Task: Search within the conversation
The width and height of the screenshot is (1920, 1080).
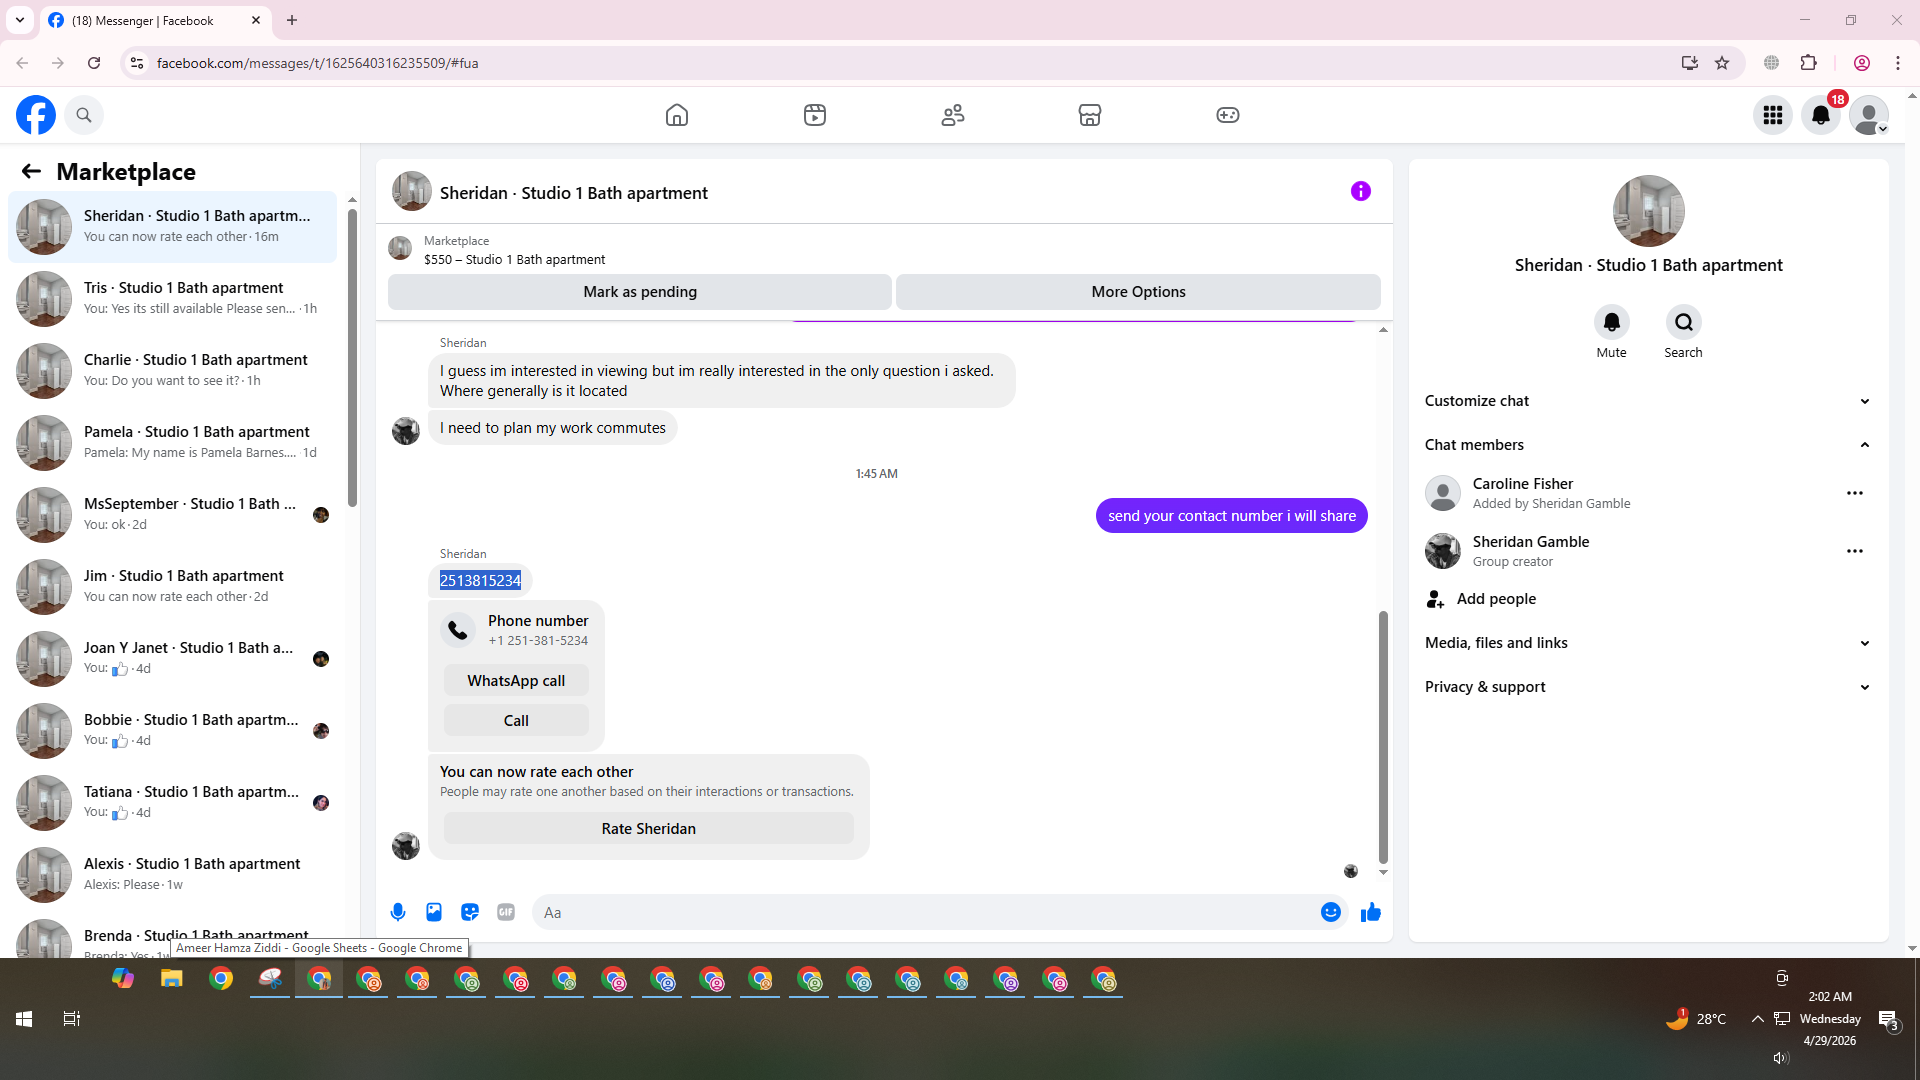Action: pos(1683,322)
